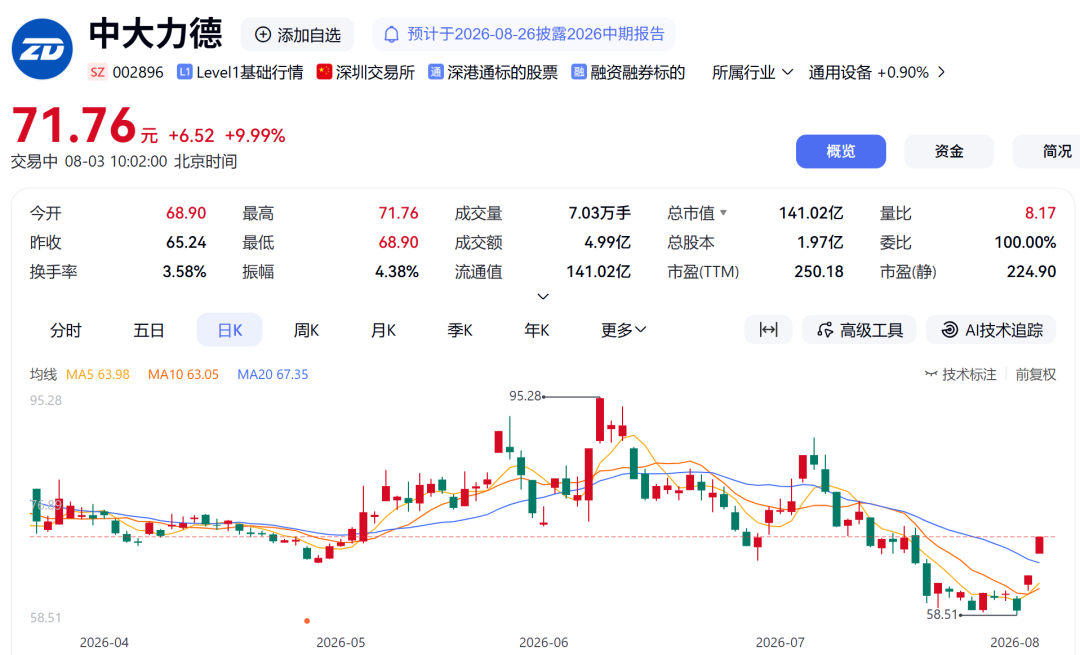Open the 概览 overview tab

pos(841,152)
